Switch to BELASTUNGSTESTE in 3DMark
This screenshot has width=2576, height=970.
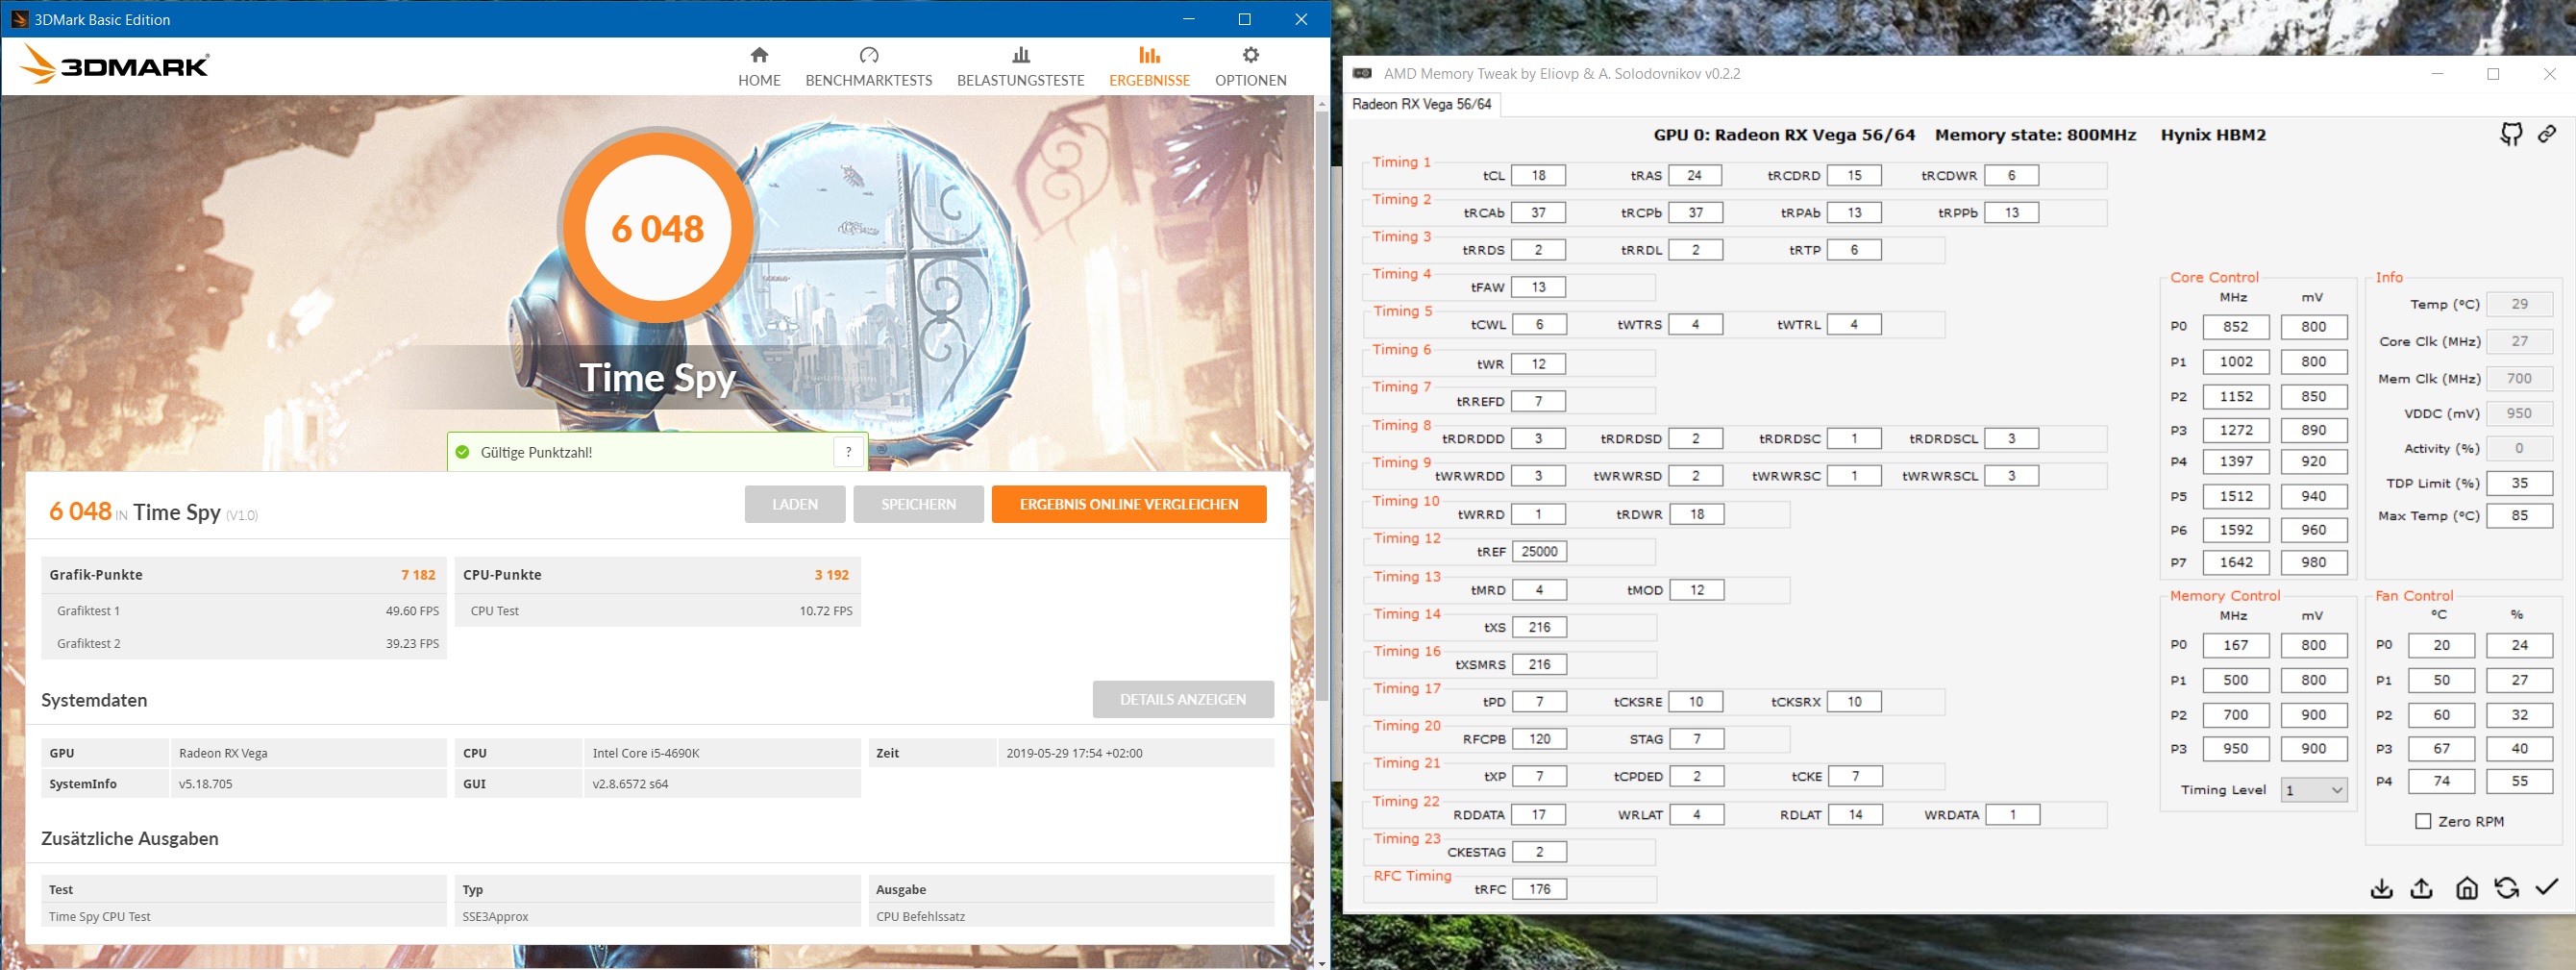click(1020, 67)
